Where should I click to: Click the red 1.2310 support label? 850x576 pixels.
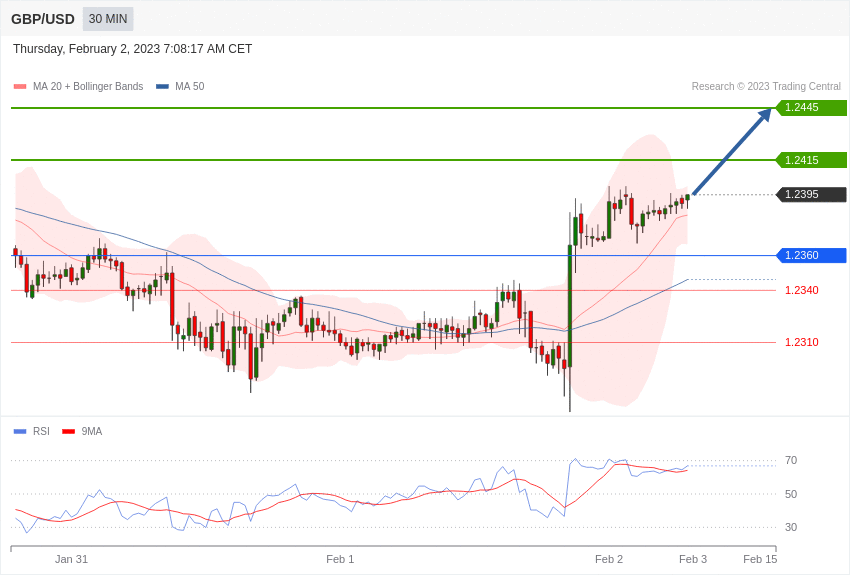(x=802, y=342)
